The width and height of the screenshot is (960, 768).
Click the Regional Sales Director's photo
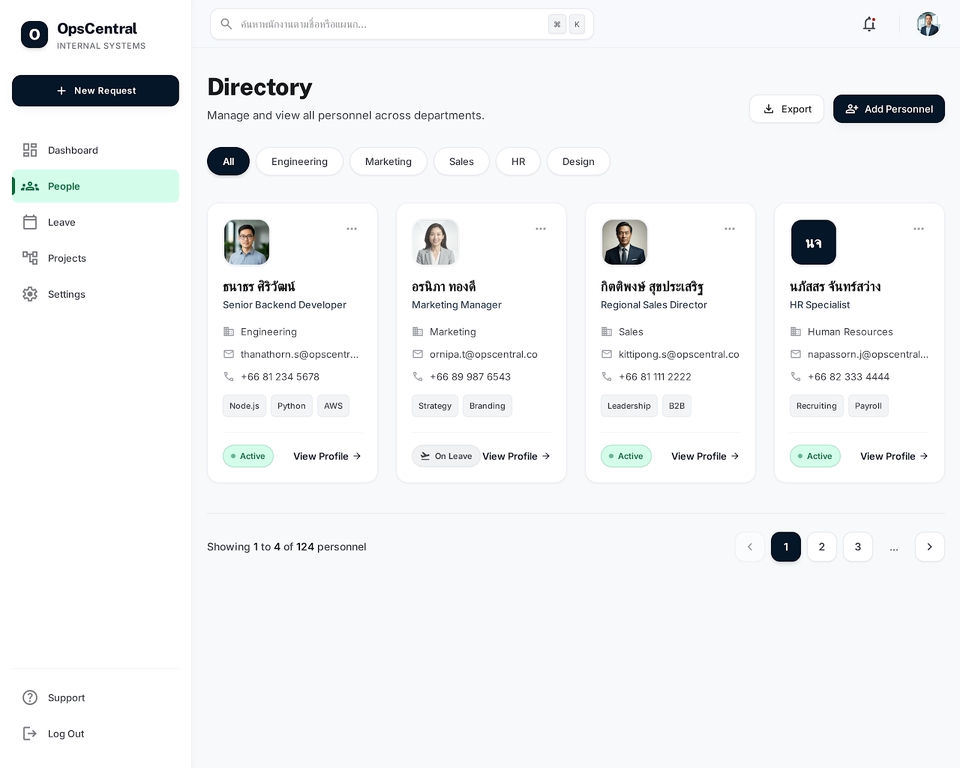[x=624, y=242]
